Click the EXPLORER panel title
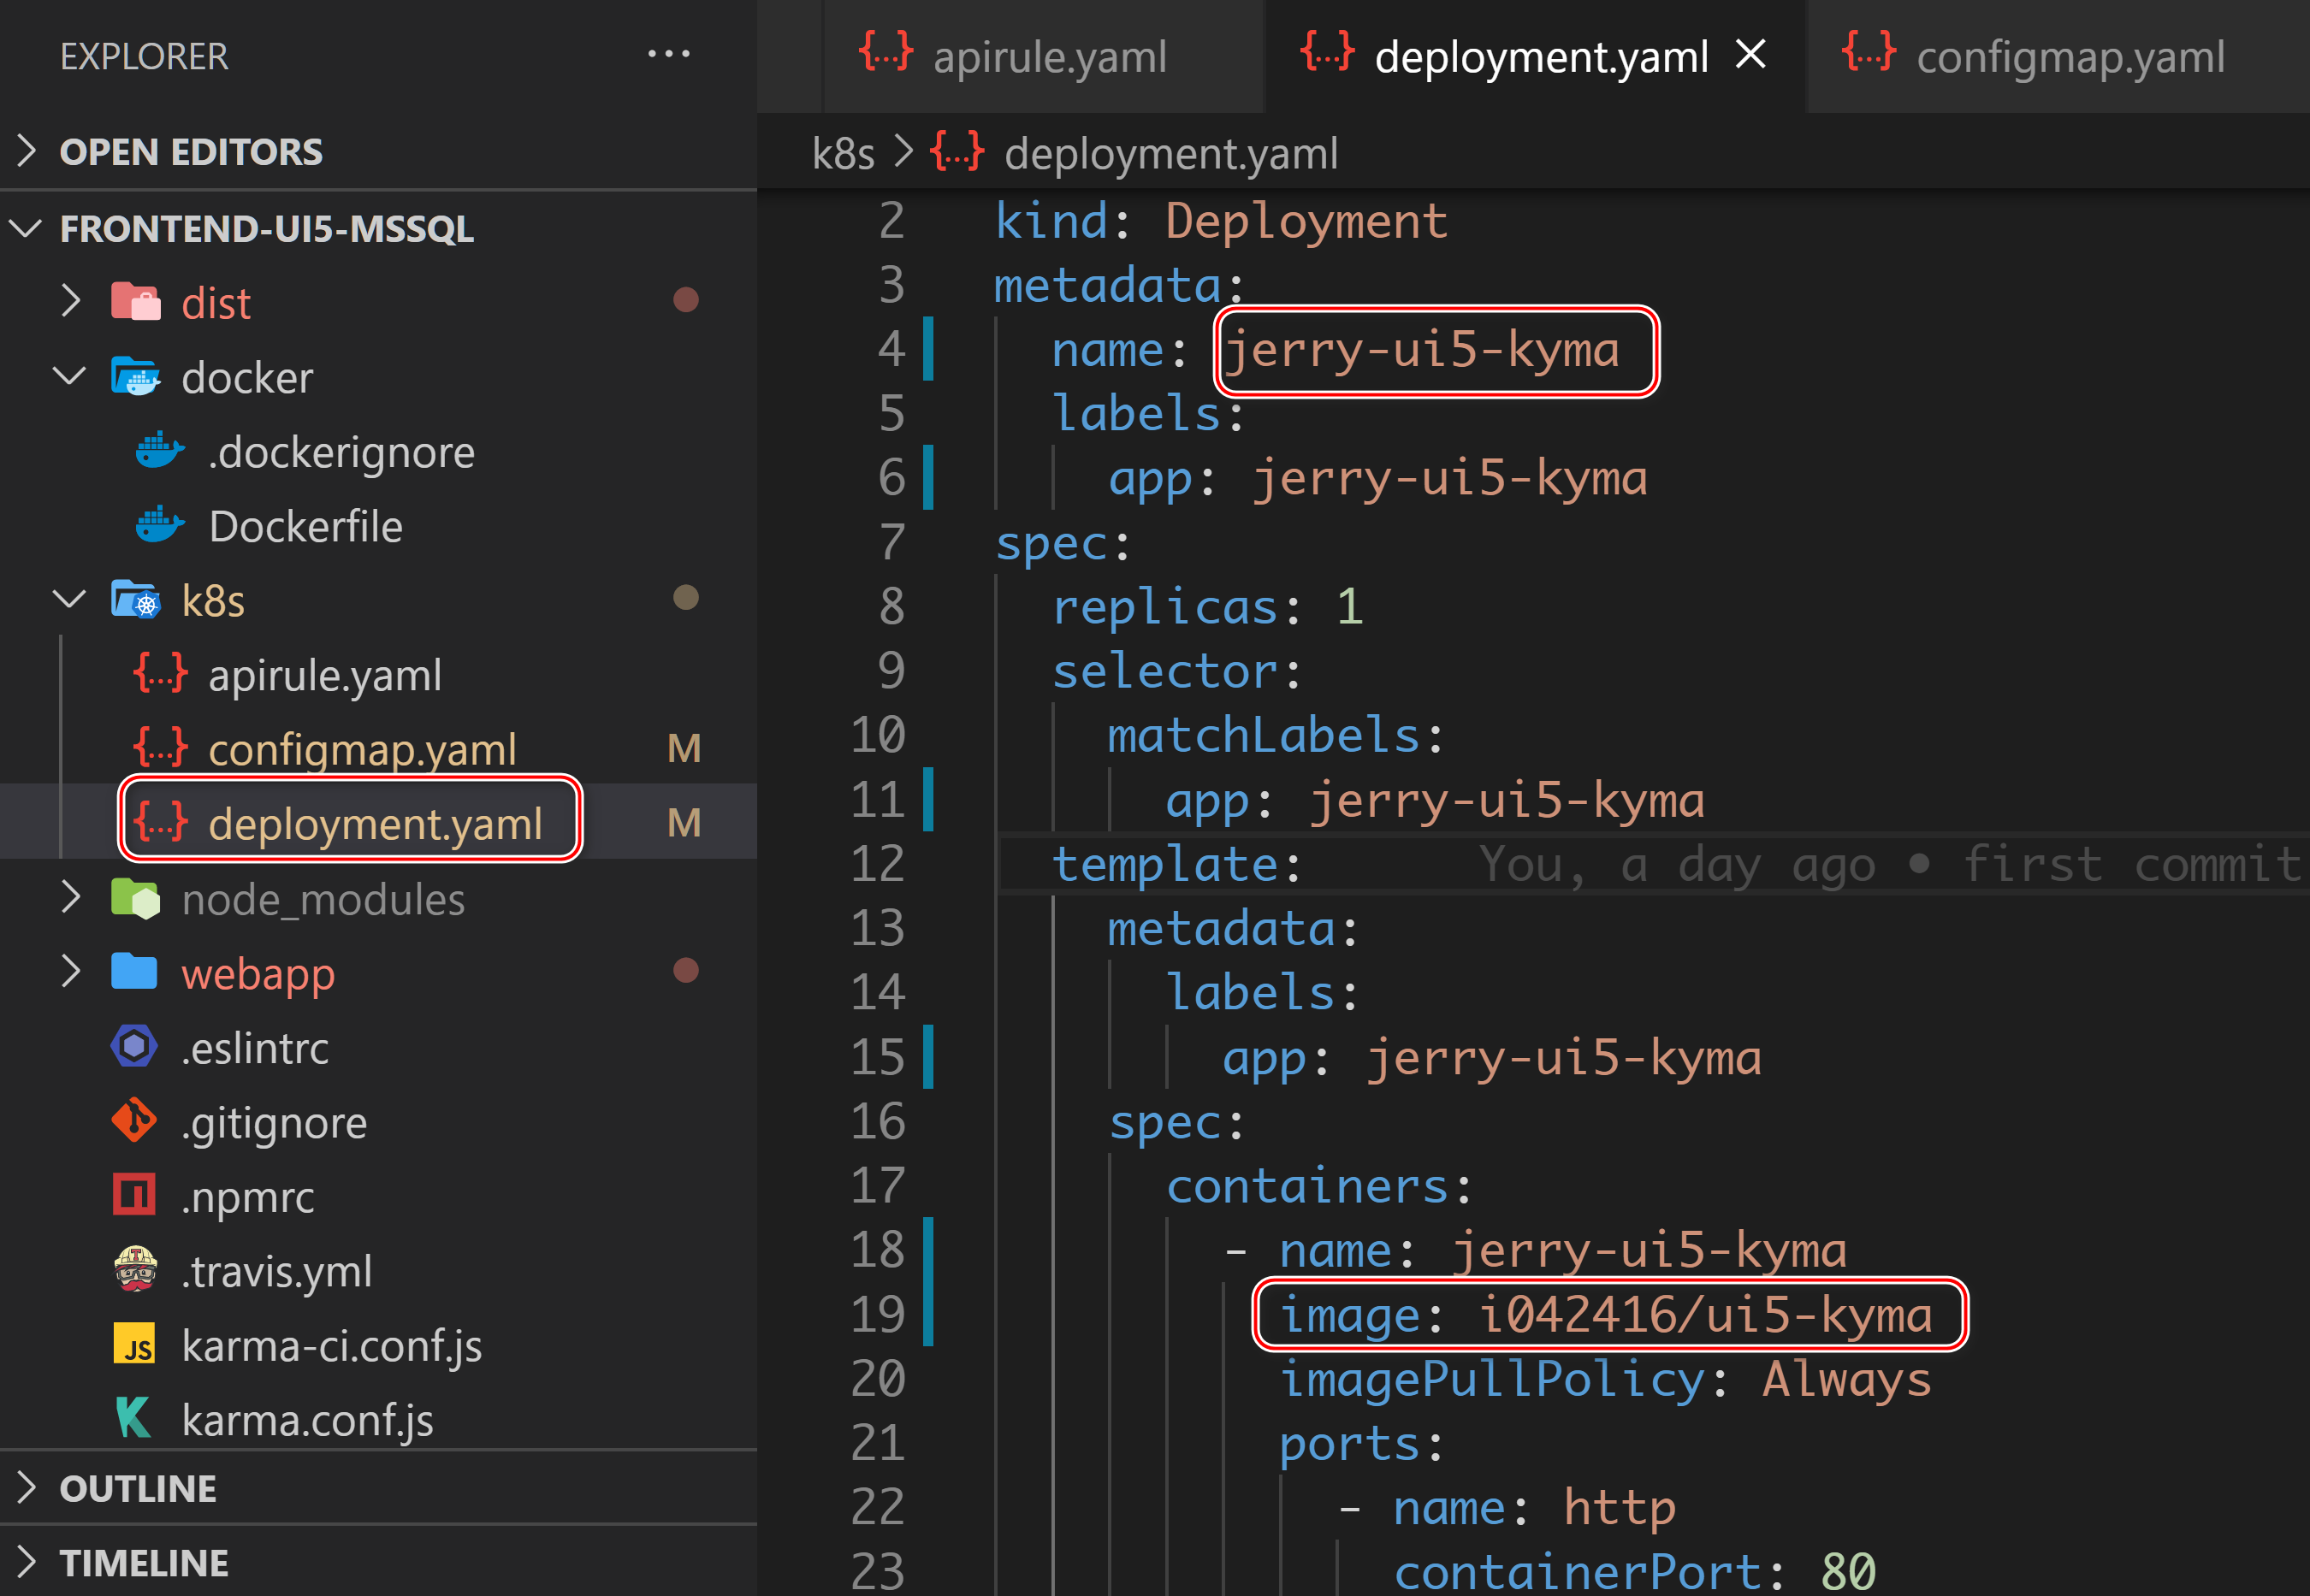Image resolution: width=2310 pixels, height=1596 pixels. (x=144, y=56)
